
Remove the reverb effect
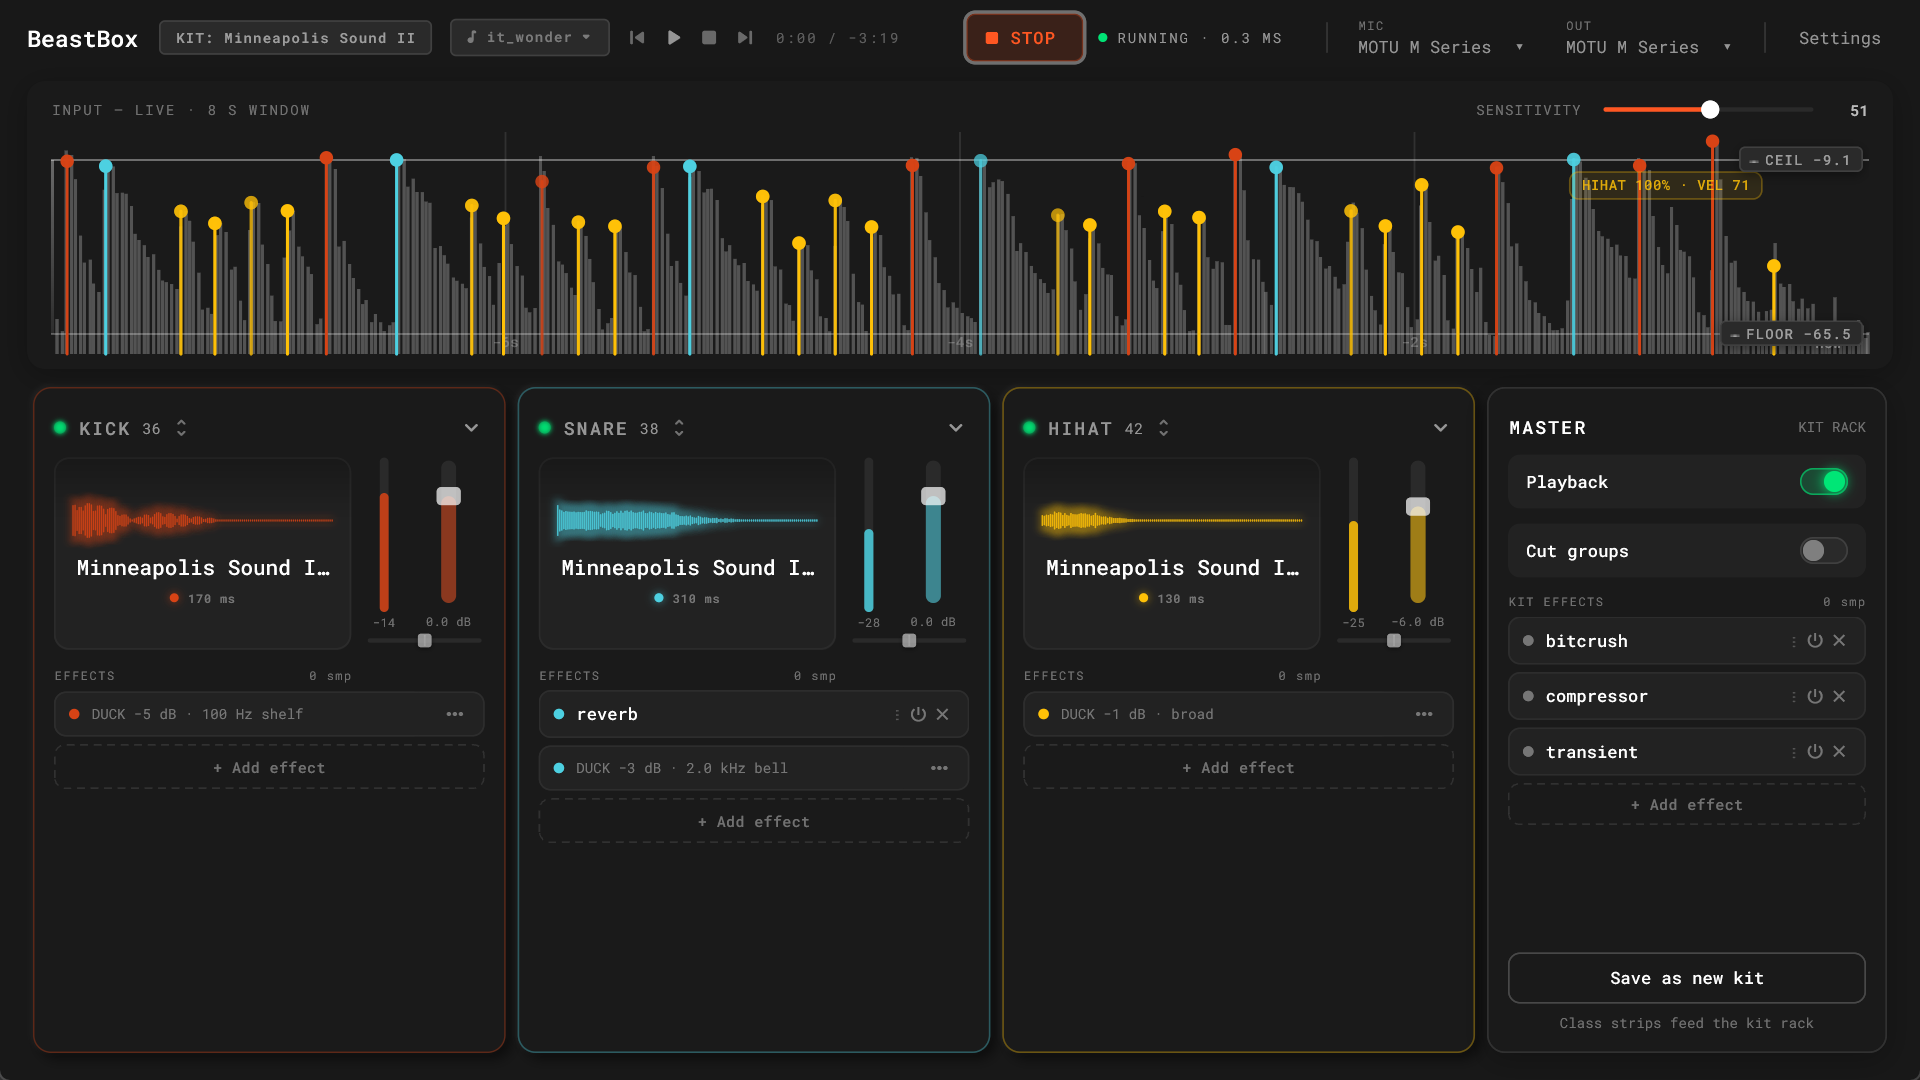[x=942, y=714]
